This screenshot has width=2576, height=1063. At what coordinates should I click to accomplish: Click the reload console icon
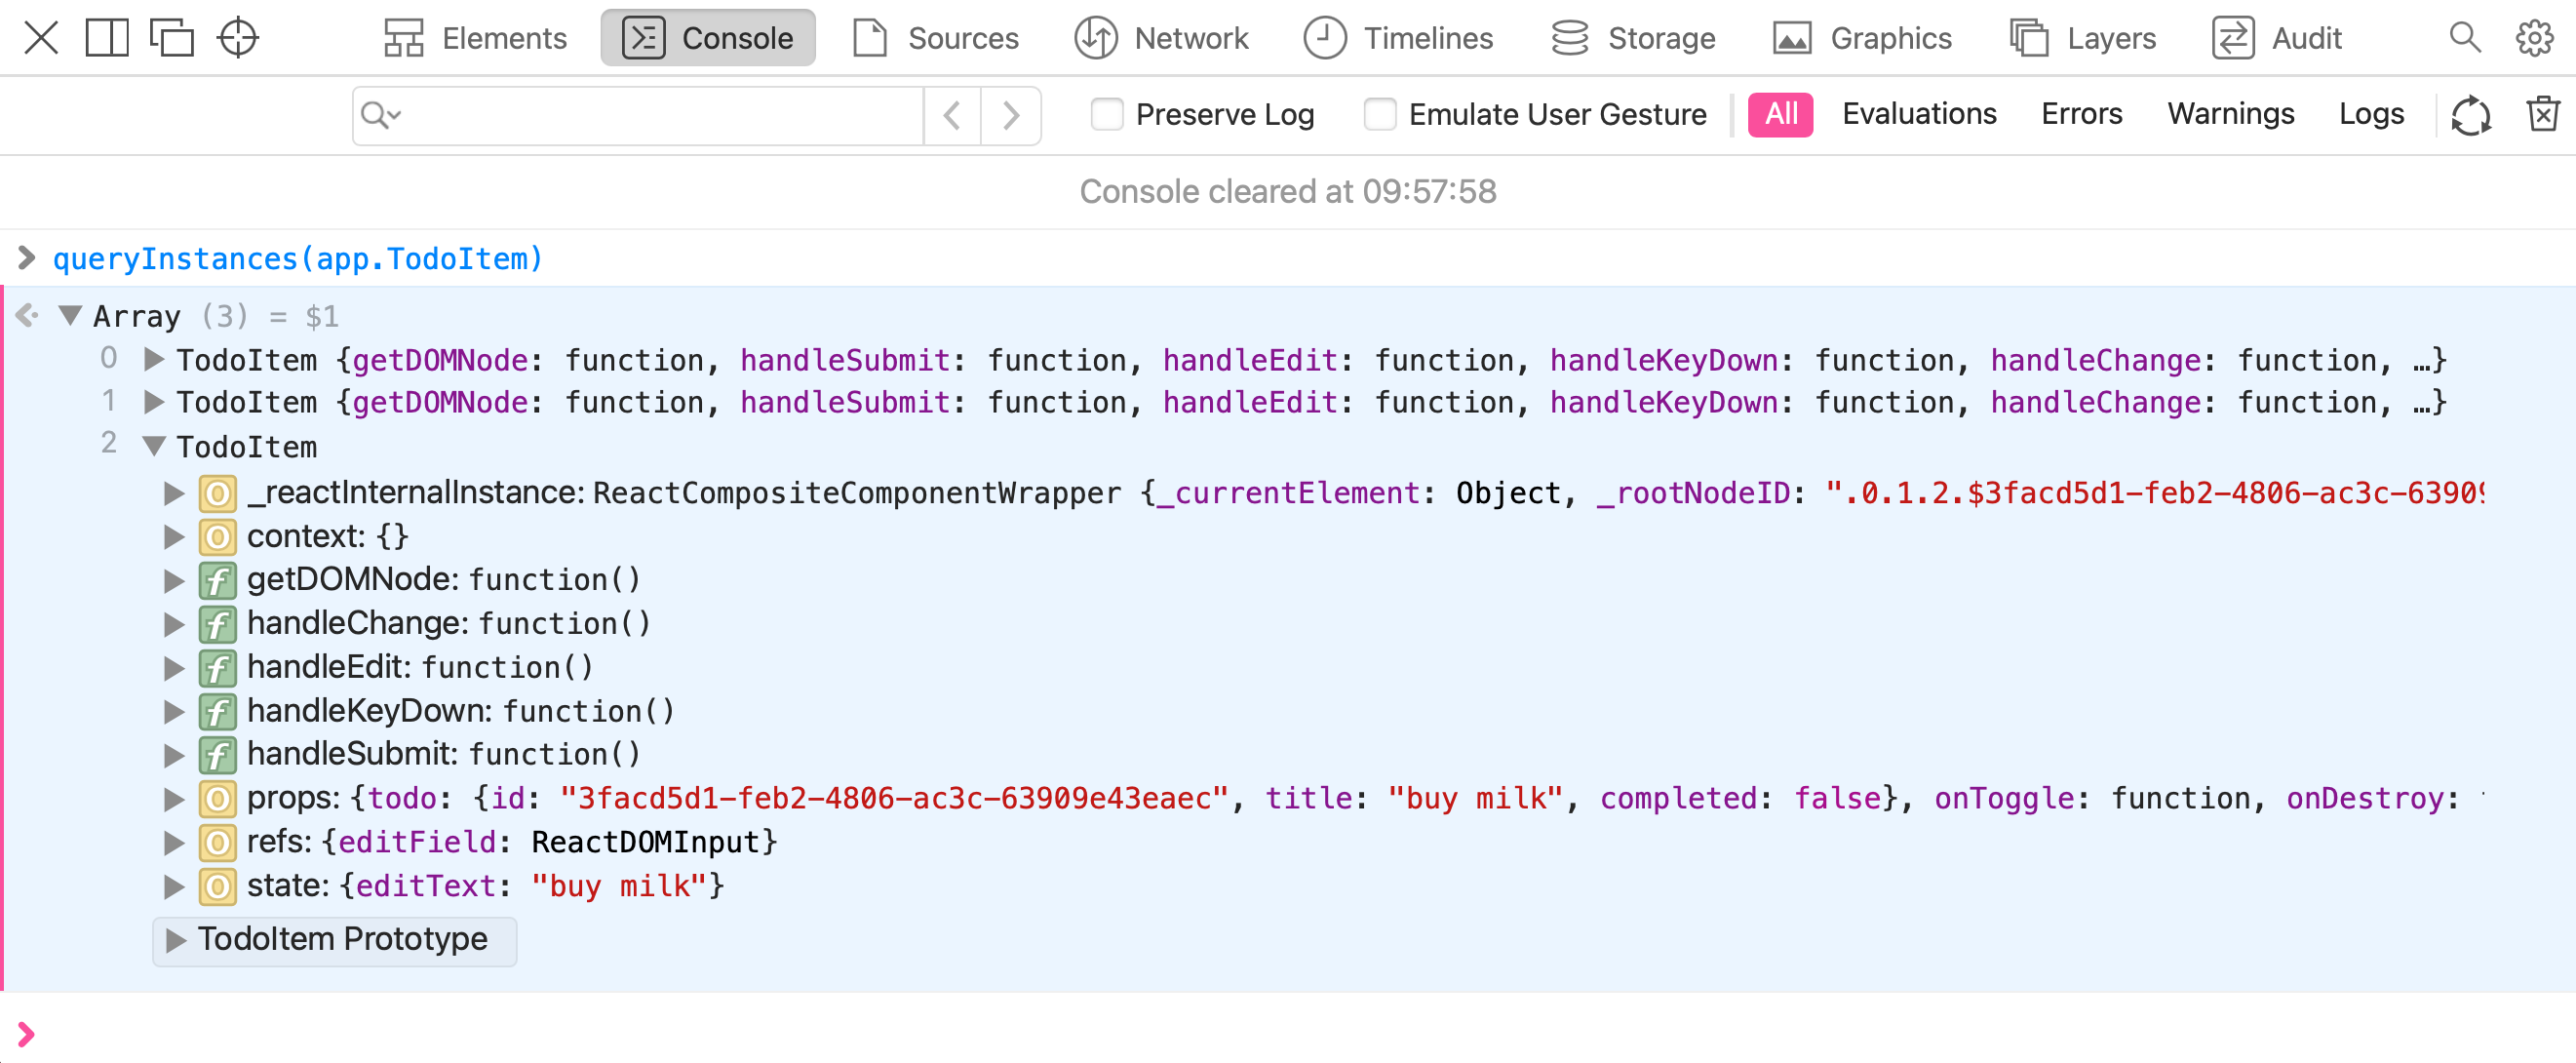point(2469,113)
